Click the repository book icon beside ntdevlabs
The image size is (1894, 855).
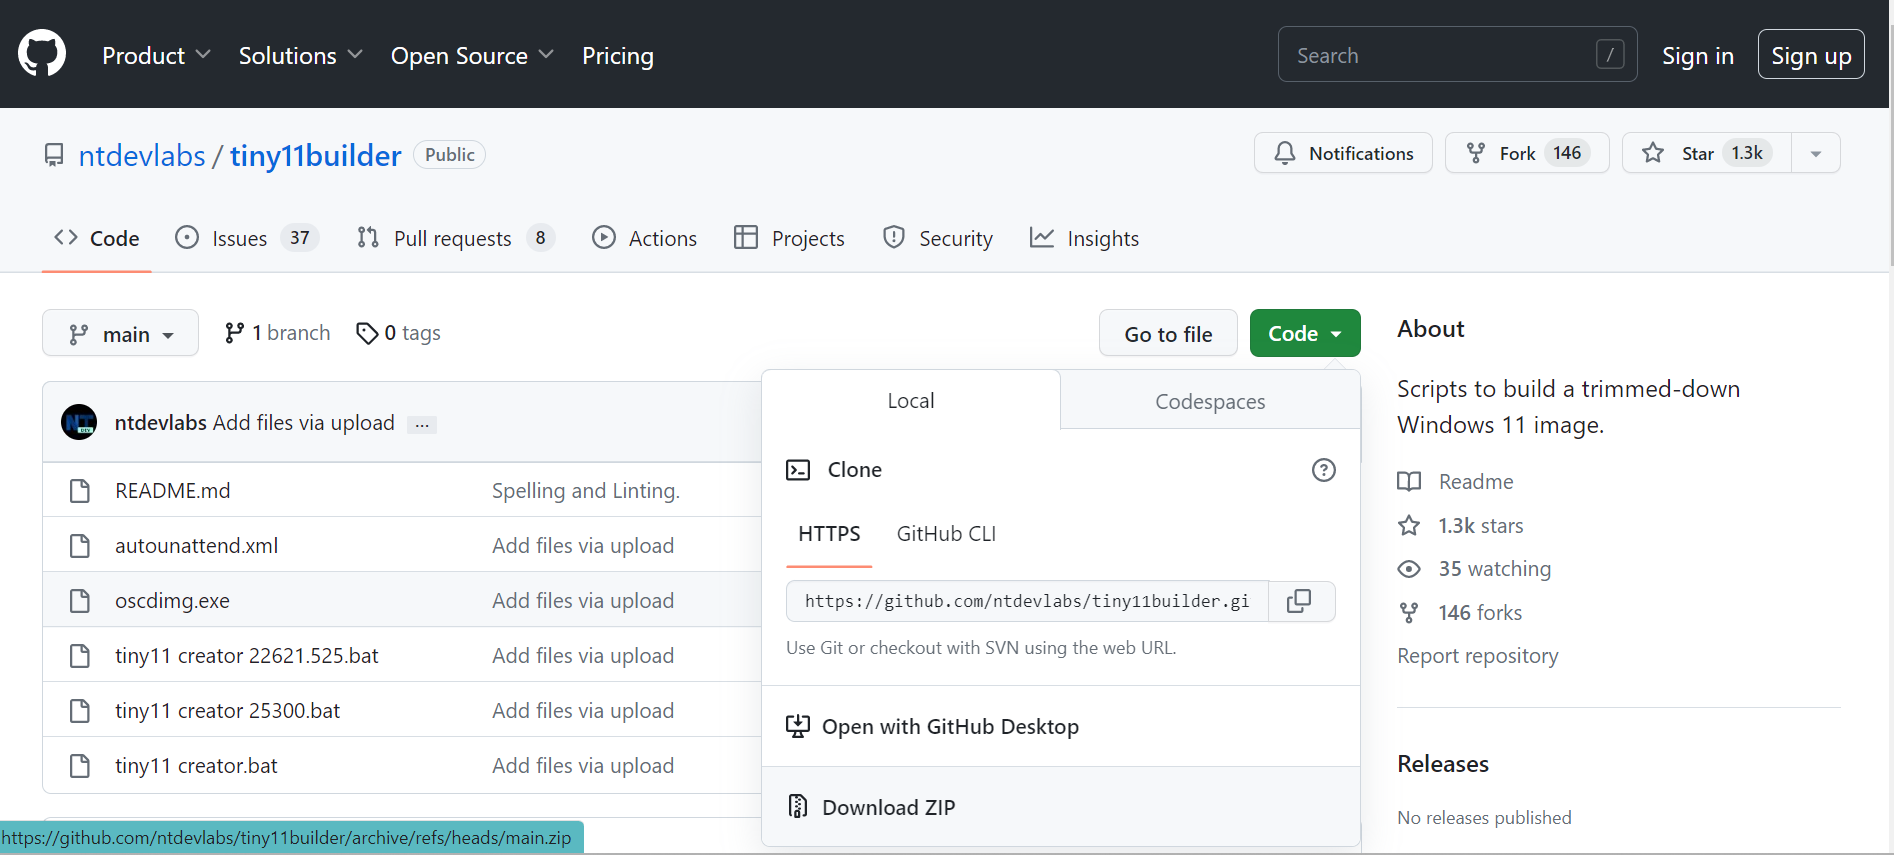pos(54,155)
